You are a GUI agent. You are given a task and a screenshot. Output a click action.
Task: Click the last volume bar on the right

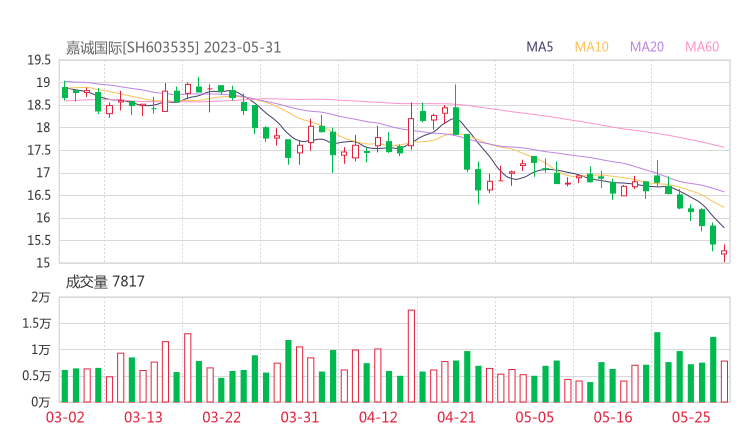[724, 381]
